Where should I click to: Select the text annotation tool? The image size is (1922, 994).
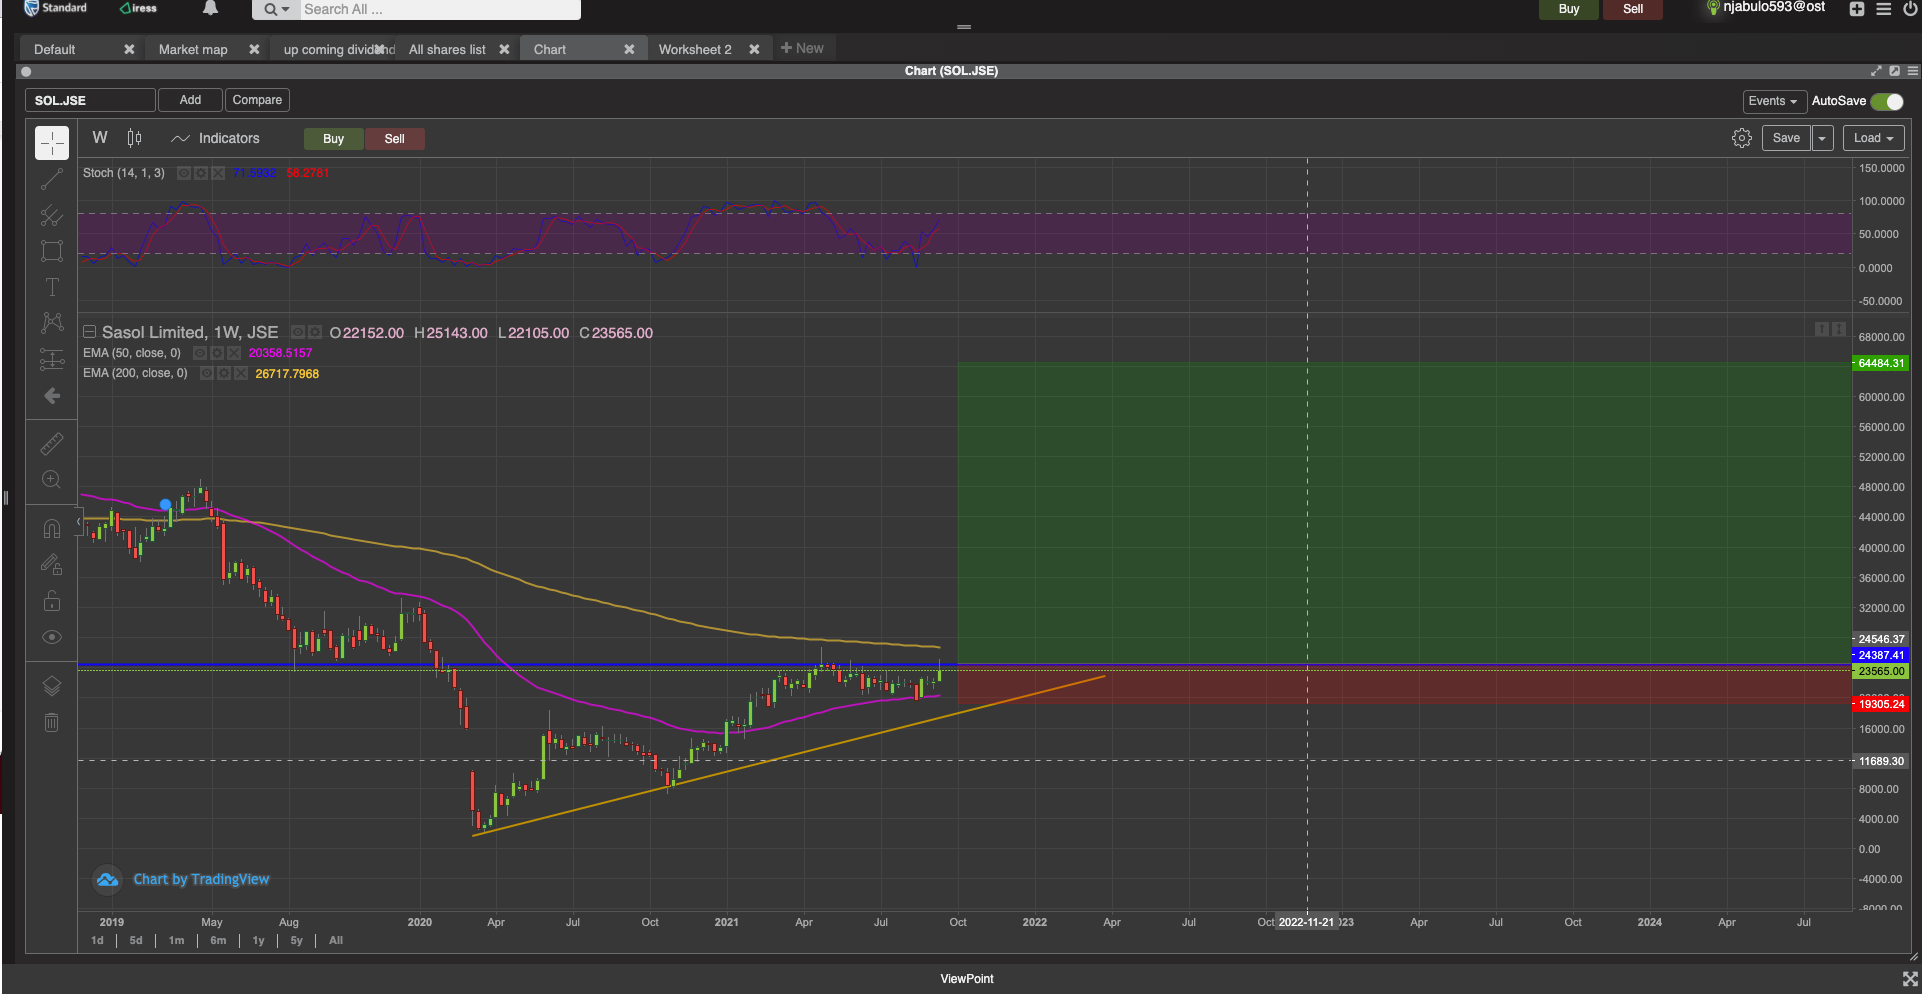[x=52, y=288]
